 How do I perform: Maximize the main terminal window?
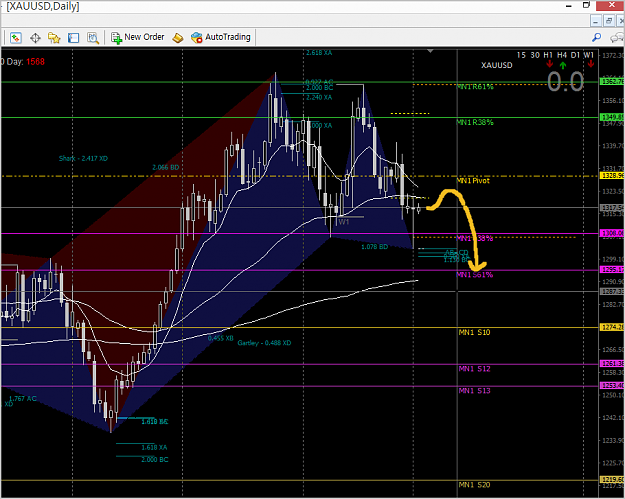(586, 5)
